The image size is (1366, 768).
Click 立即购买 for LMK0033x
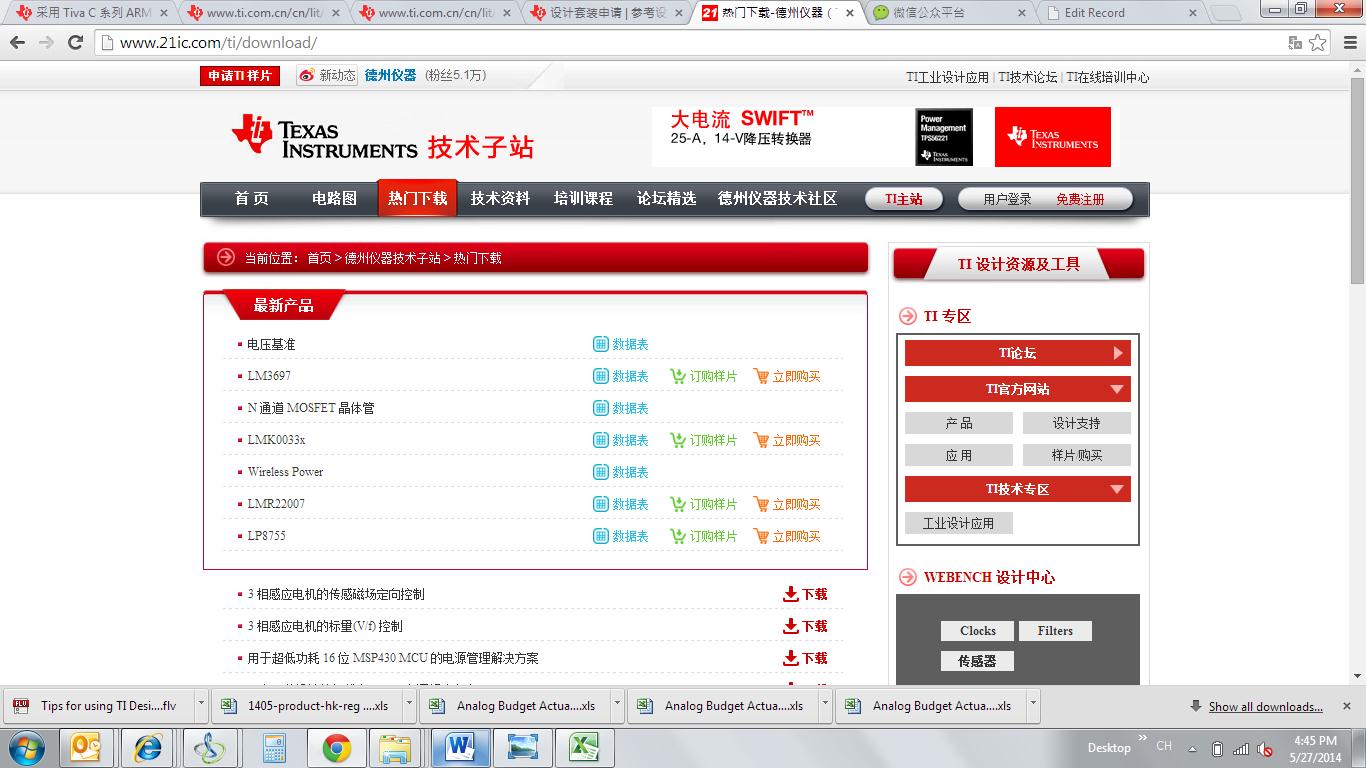click(787, 440)
